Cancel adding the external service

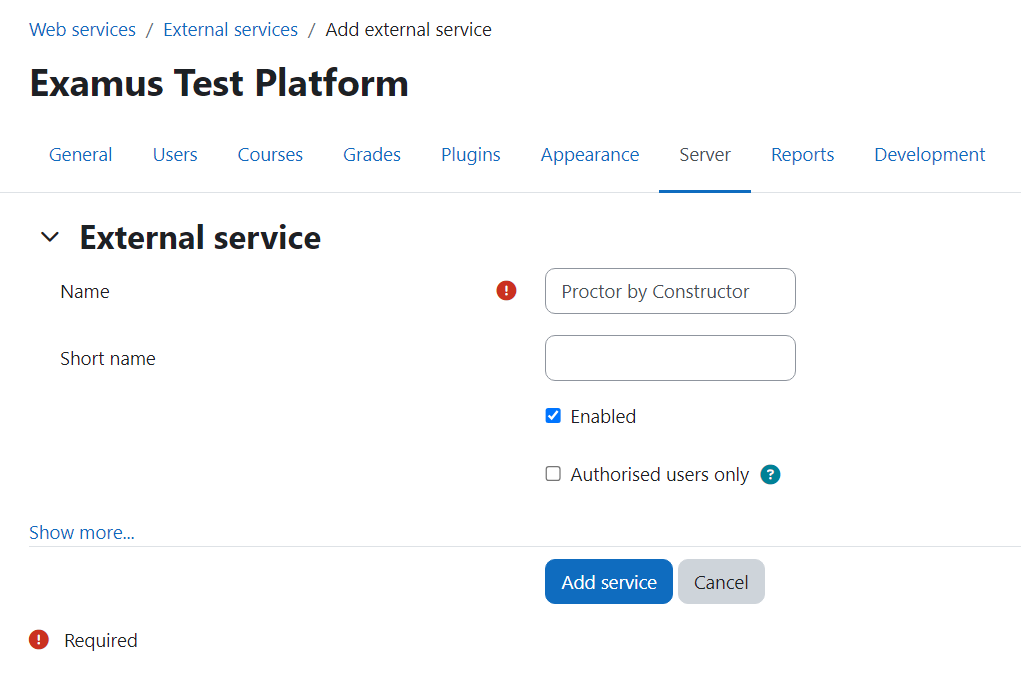tap(721, 582)
